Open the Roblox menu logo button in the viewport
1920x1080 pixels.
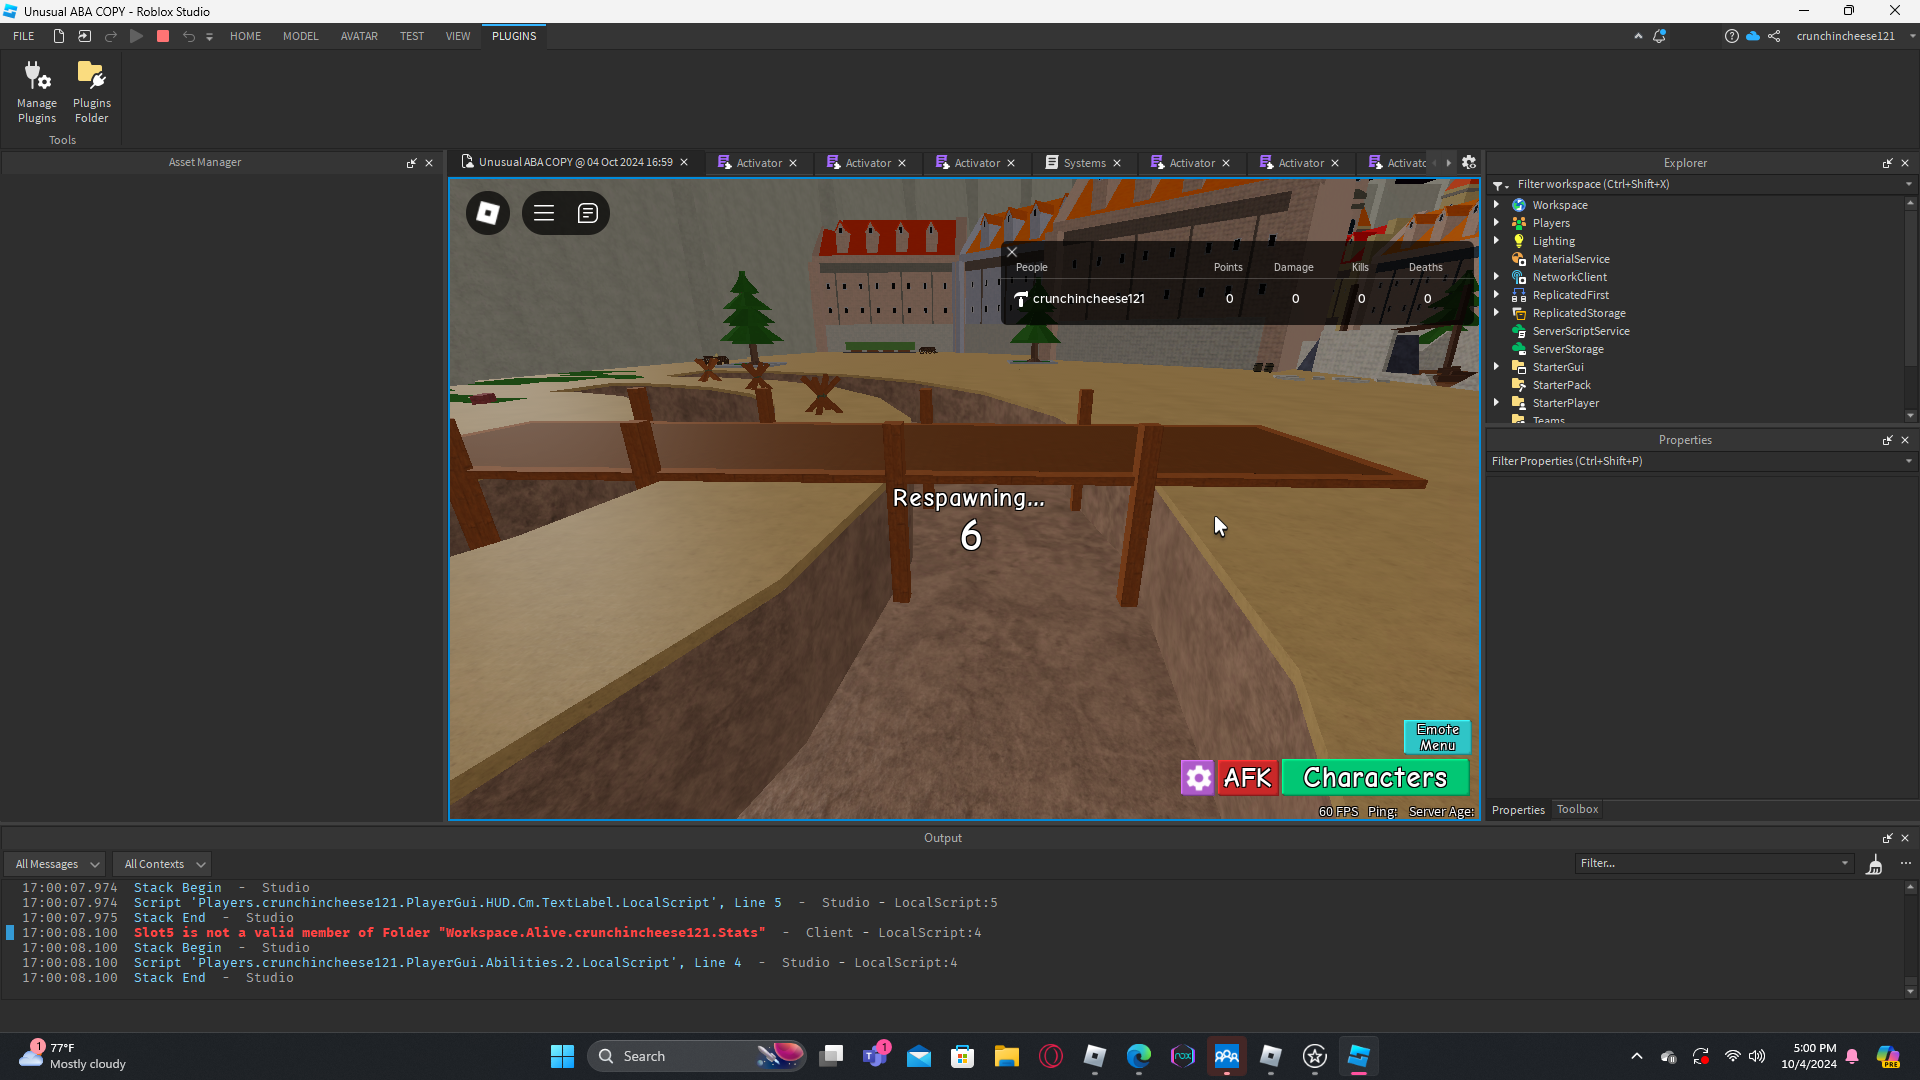coord(488,213)
